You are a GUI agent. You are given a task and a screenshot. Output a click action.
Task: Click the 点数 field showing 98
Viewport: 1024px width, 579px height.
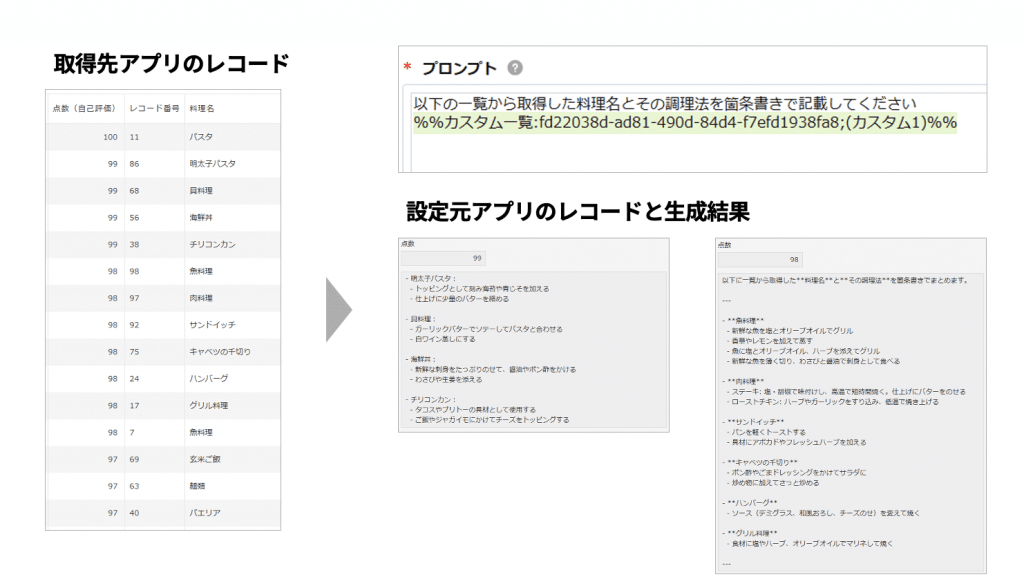(762, 258)
